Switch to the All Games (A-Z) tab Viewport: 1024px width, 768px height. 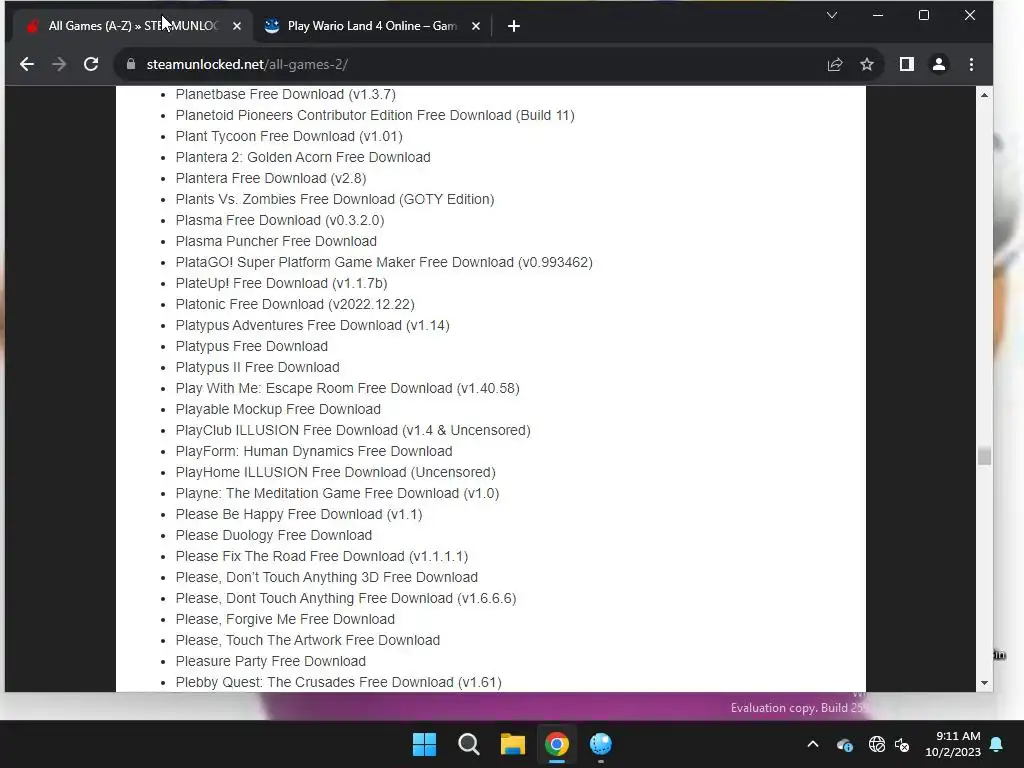pos(133,26)
